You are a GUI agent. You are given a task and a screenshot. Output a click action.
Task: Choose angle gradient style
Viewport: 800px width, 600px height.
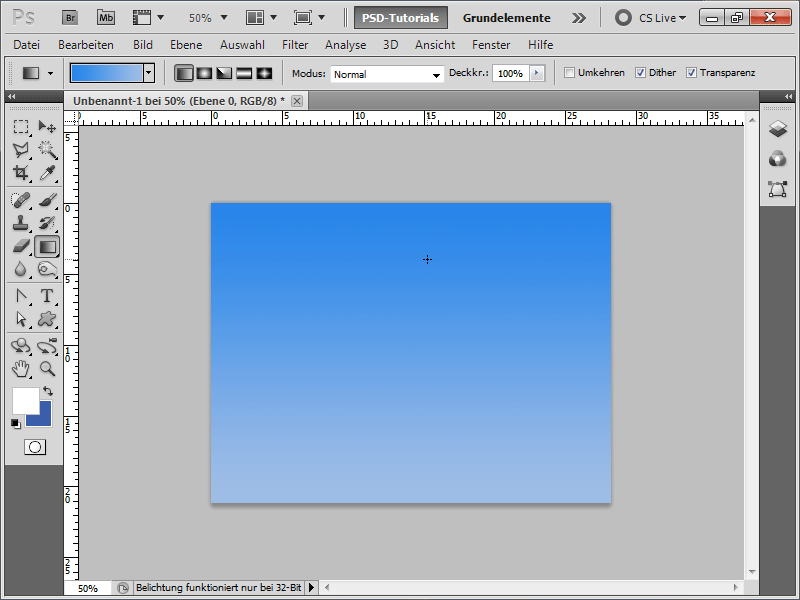[224, 73]
